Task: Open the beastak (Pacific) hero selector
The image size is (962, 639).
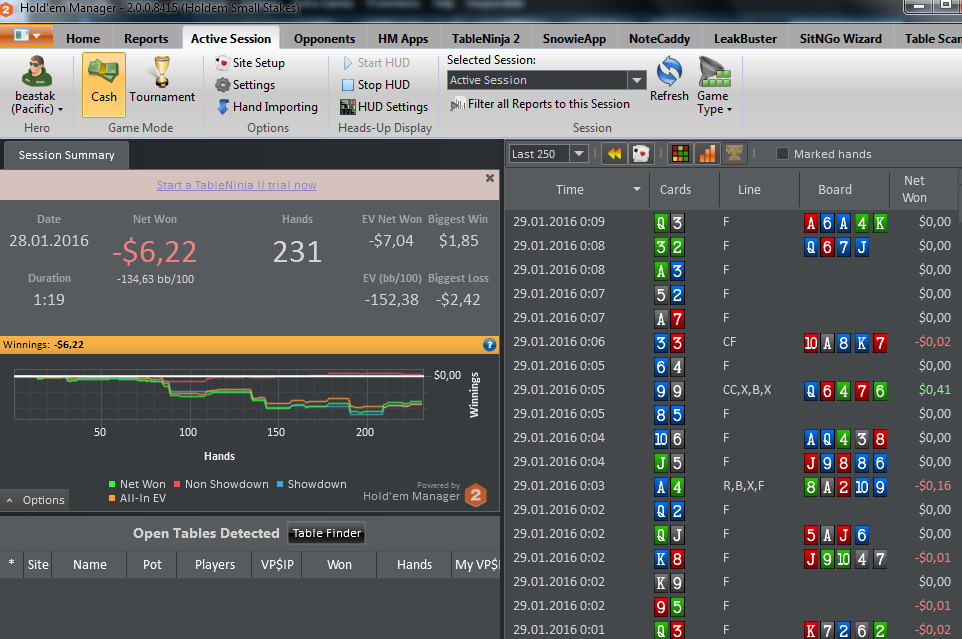Action: (x=36, y=85)
